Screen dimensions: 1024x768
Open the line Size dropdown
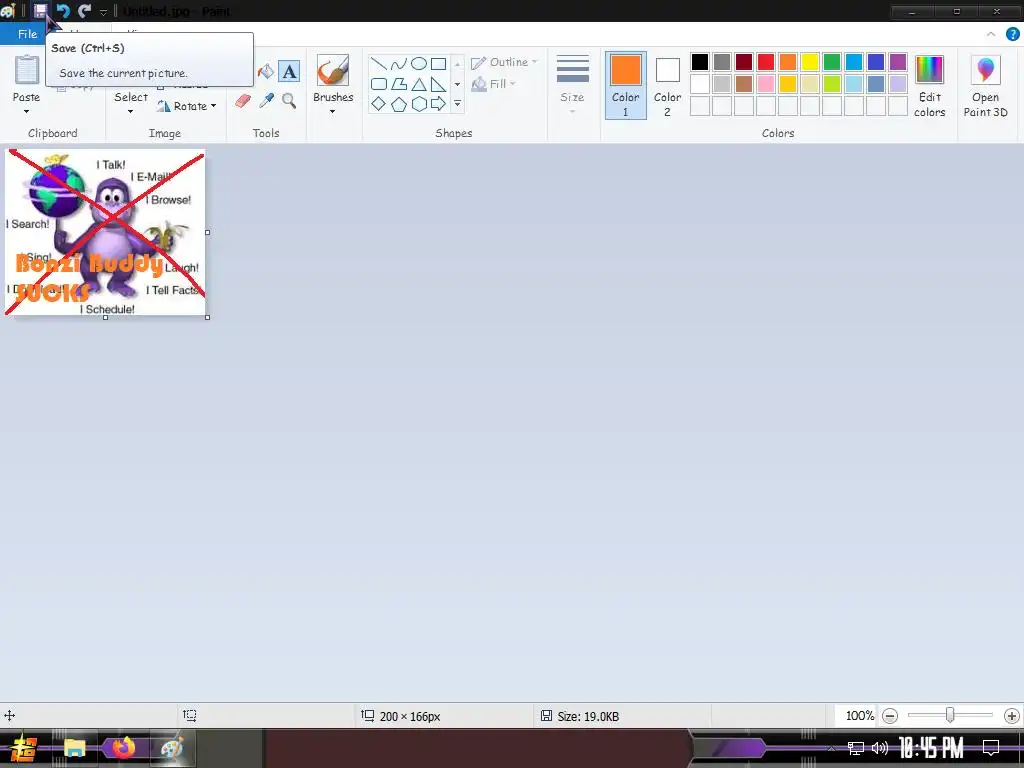point(572,85)
